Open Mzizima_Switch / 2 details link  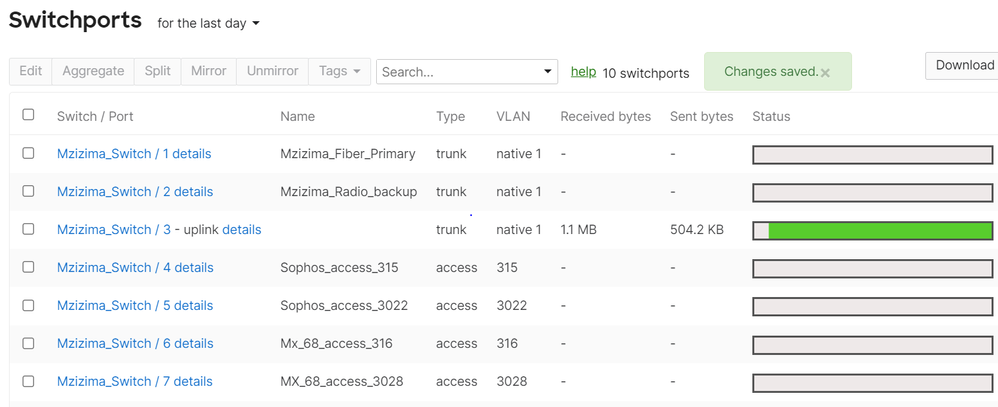135,191
